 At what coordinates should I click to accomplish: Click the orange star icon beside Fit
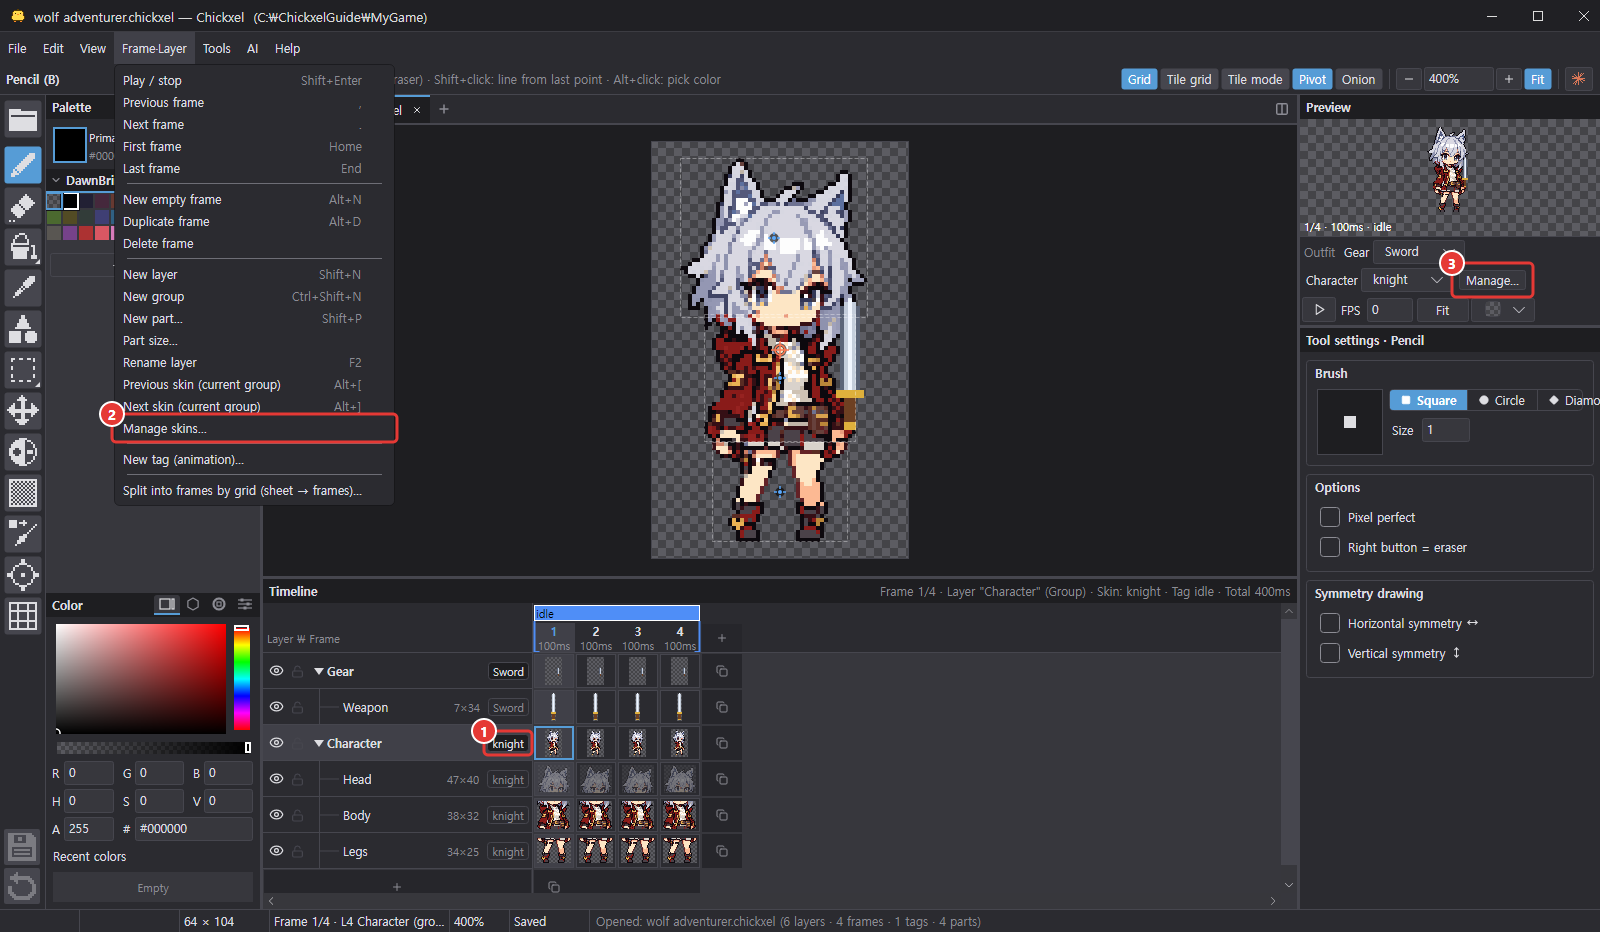click(x=1579, y=79)
